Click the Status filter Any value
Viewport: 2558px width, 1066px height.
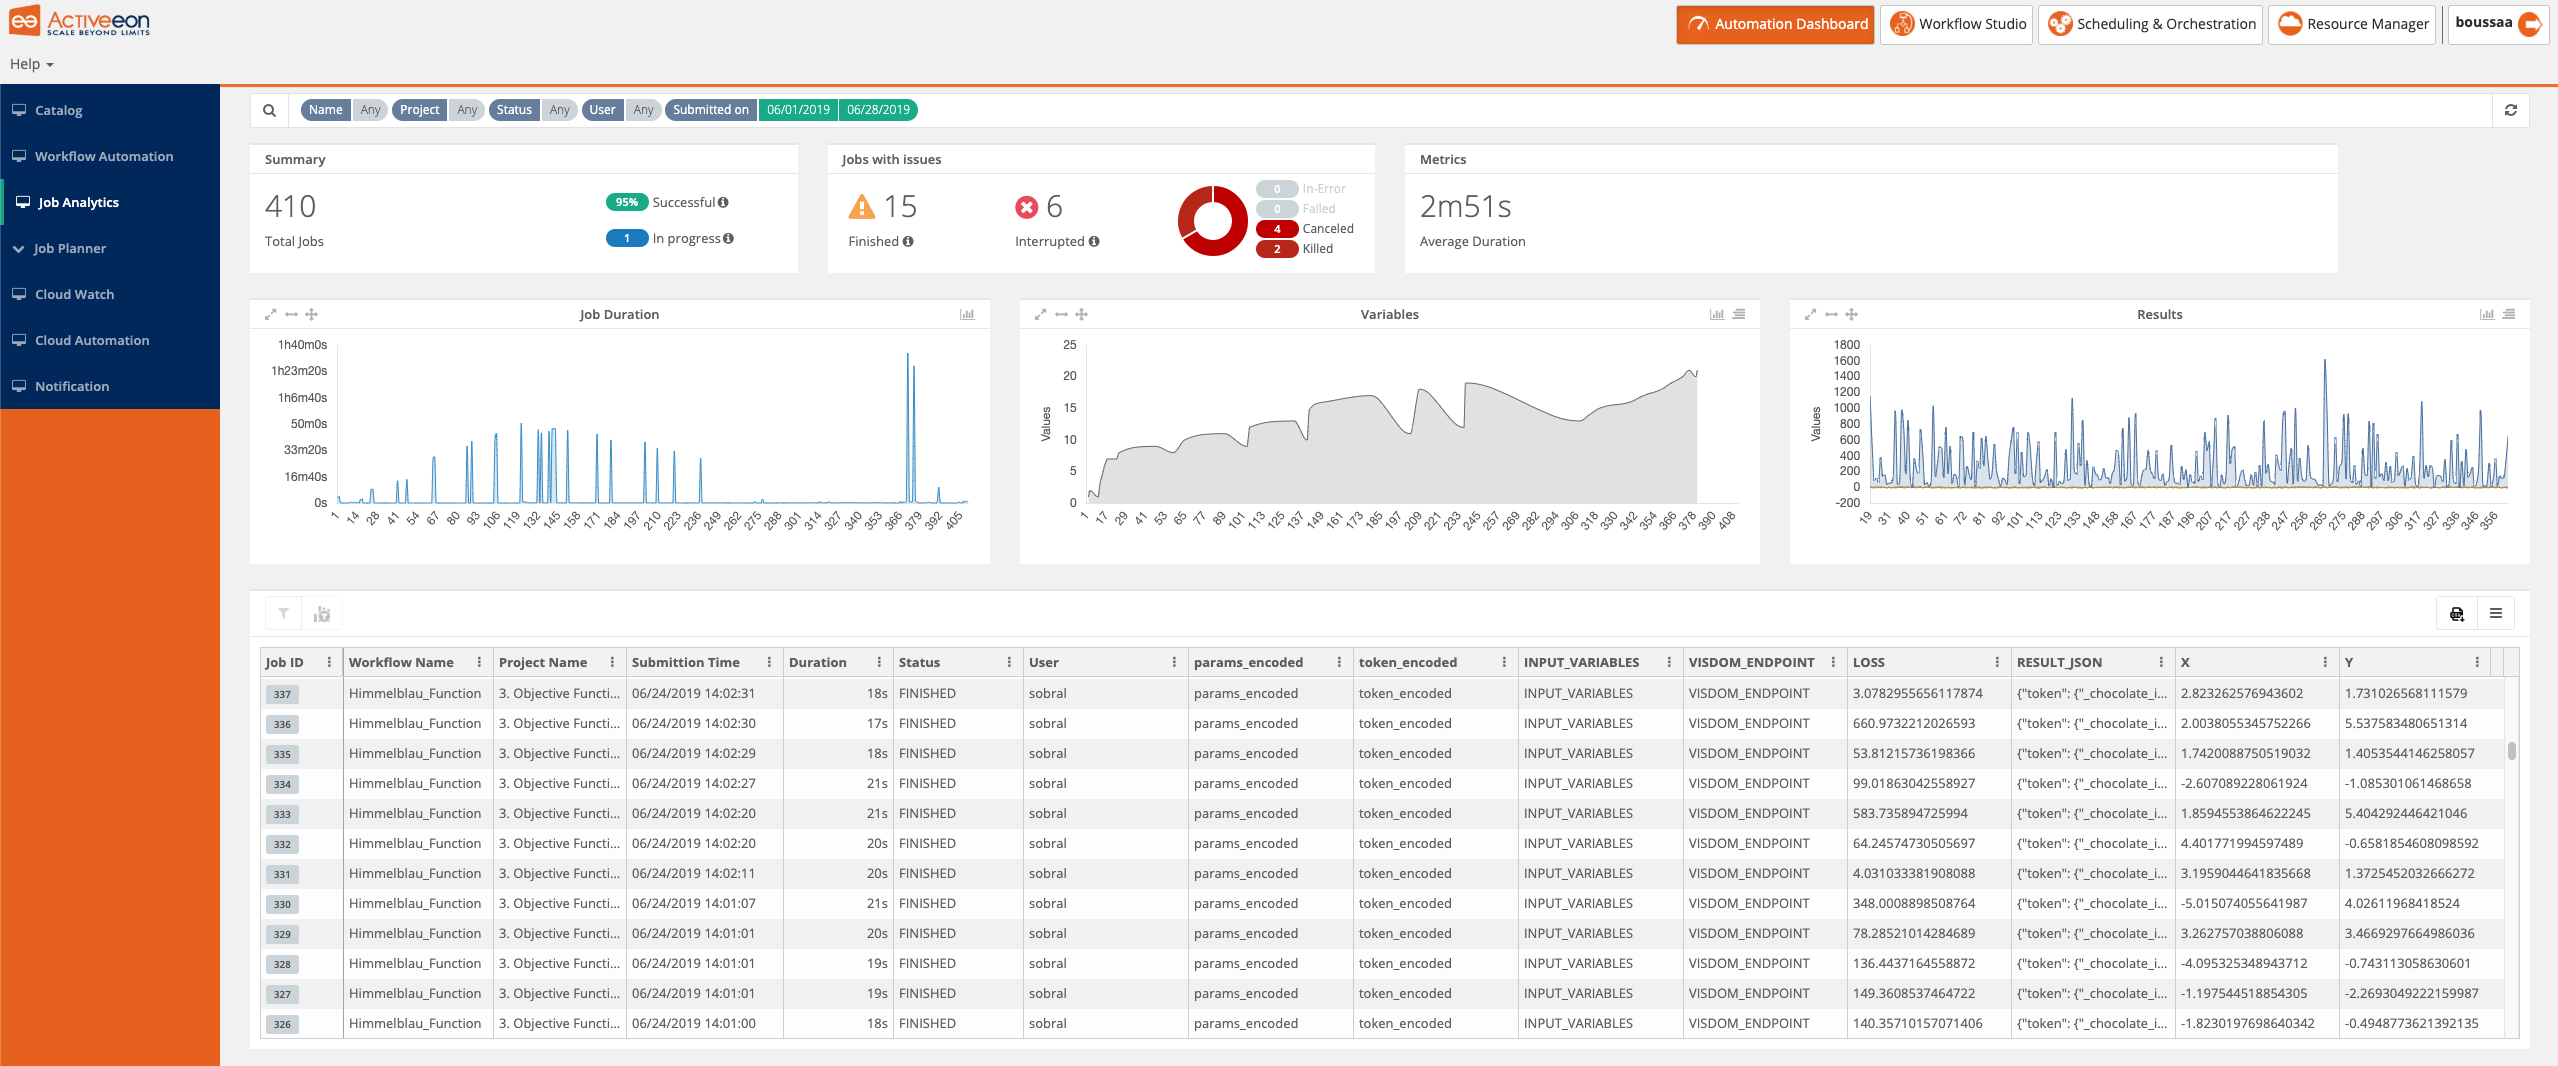click(x=560, y=110)
